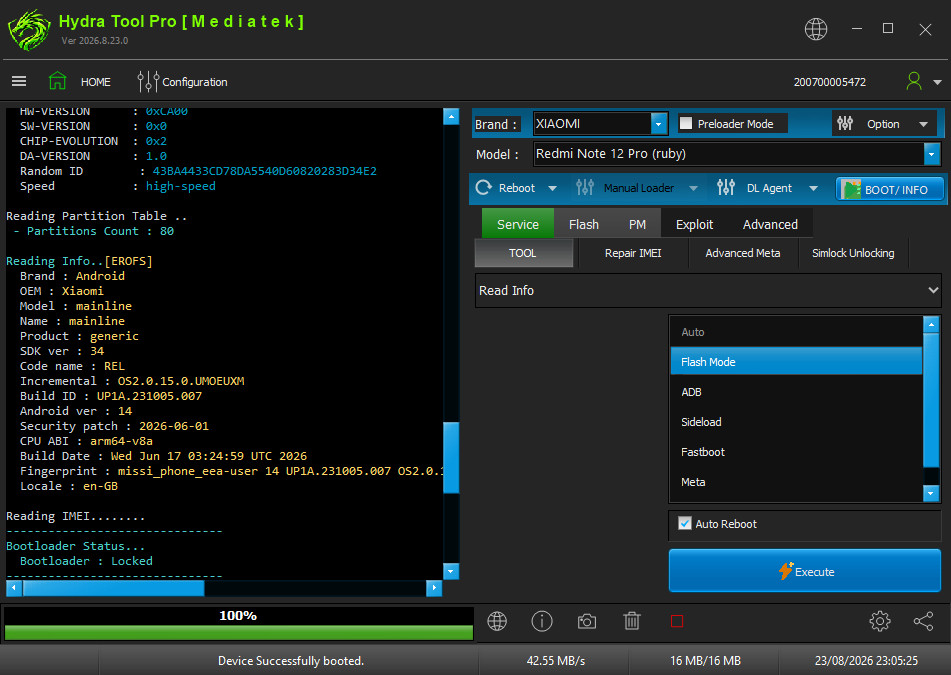Switch to the Flash tab
The width and height of the screenshot is (951, 675).
tap(583, 224)
